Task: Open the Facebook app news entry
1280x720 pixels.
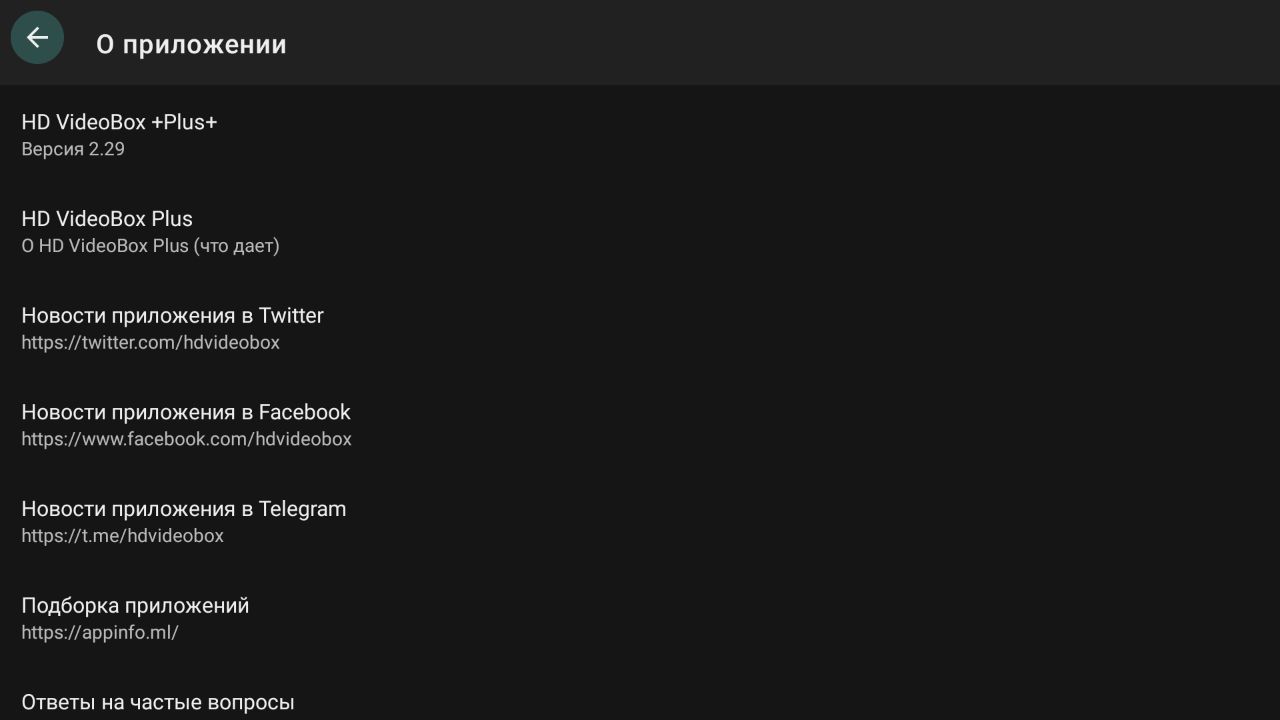Action: (640, 425)
